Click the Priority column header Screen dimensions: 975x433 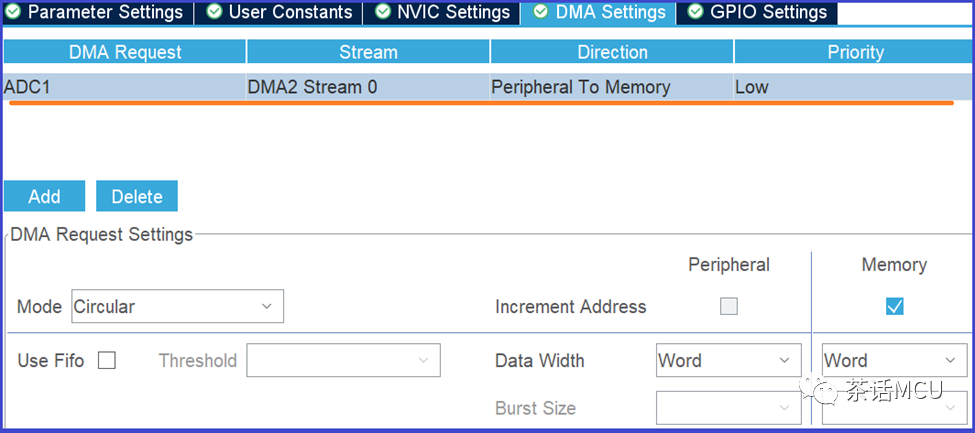point(854,52)
